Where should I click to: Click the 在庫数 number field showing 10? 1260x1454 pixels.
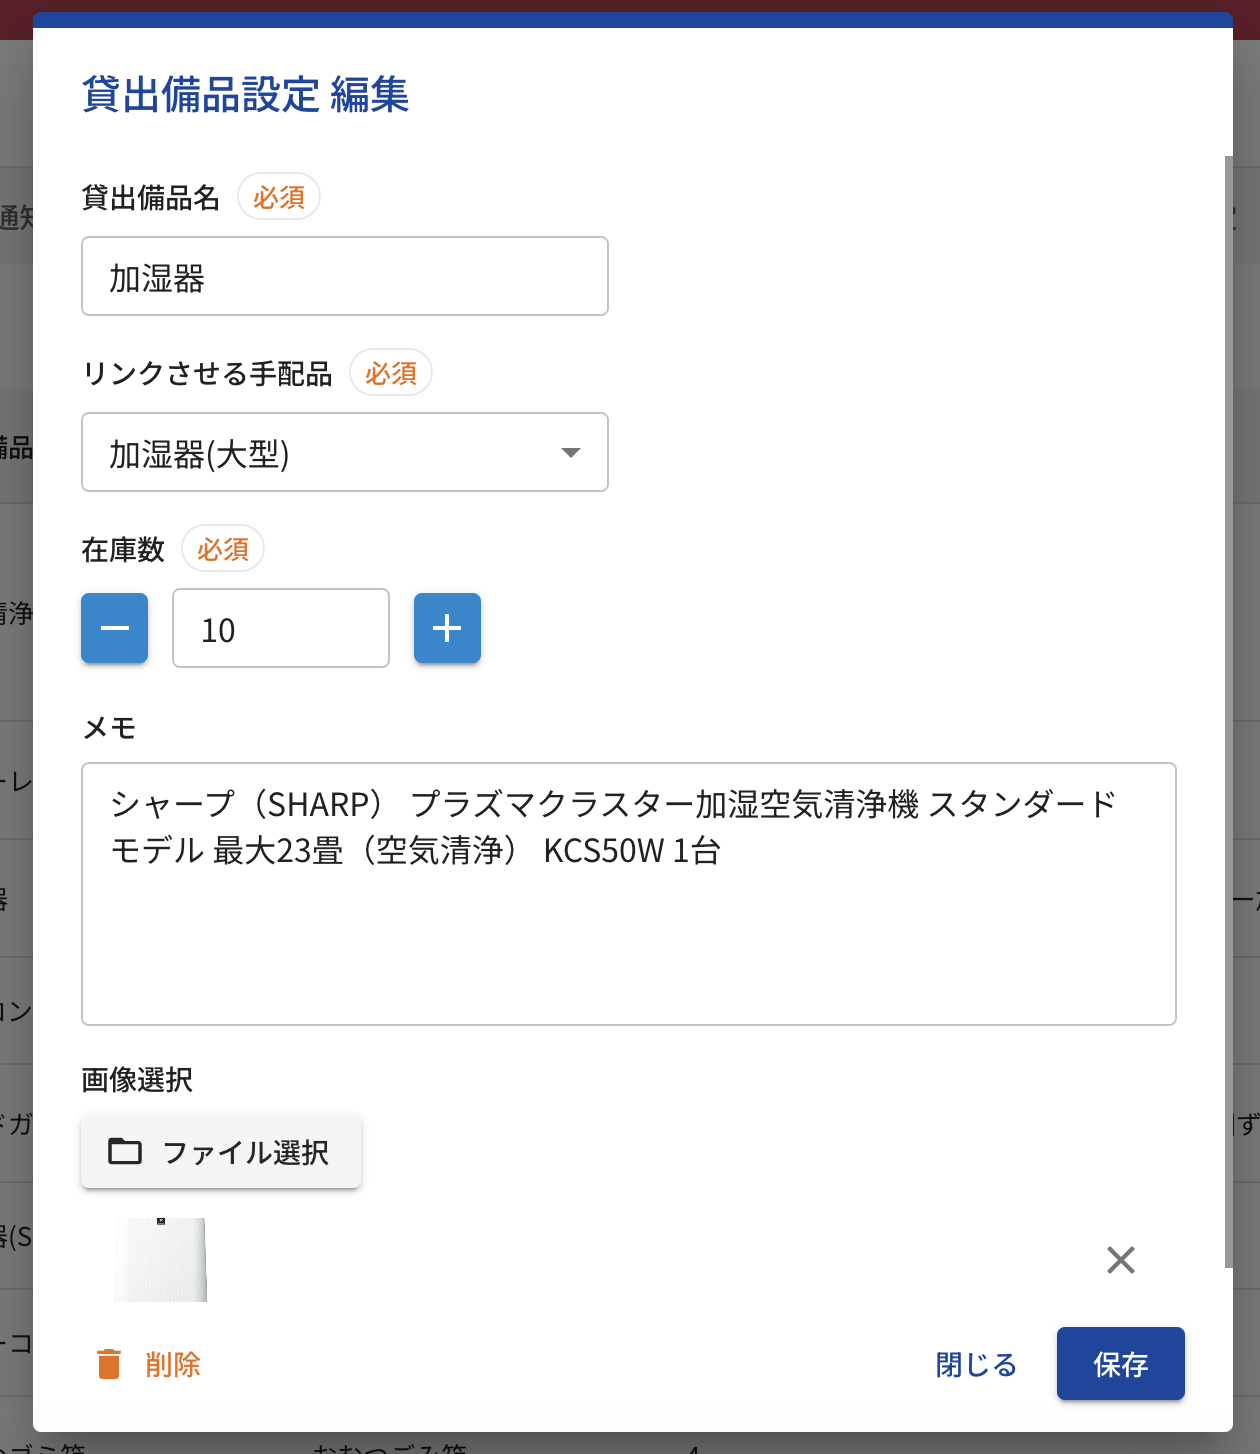point(280,629)
